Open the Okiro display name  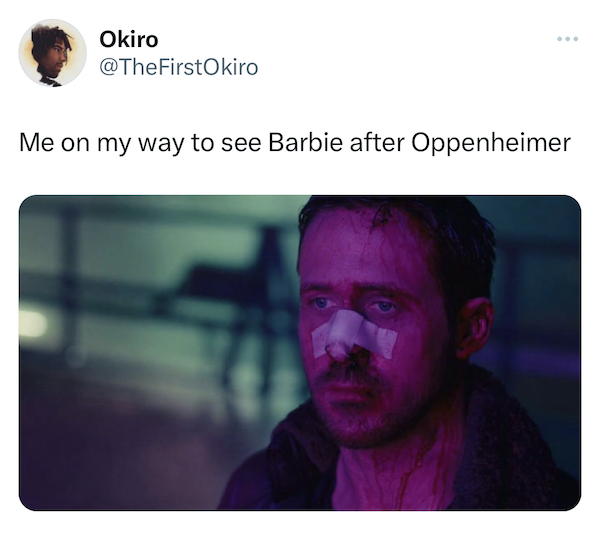click(129, 39)
